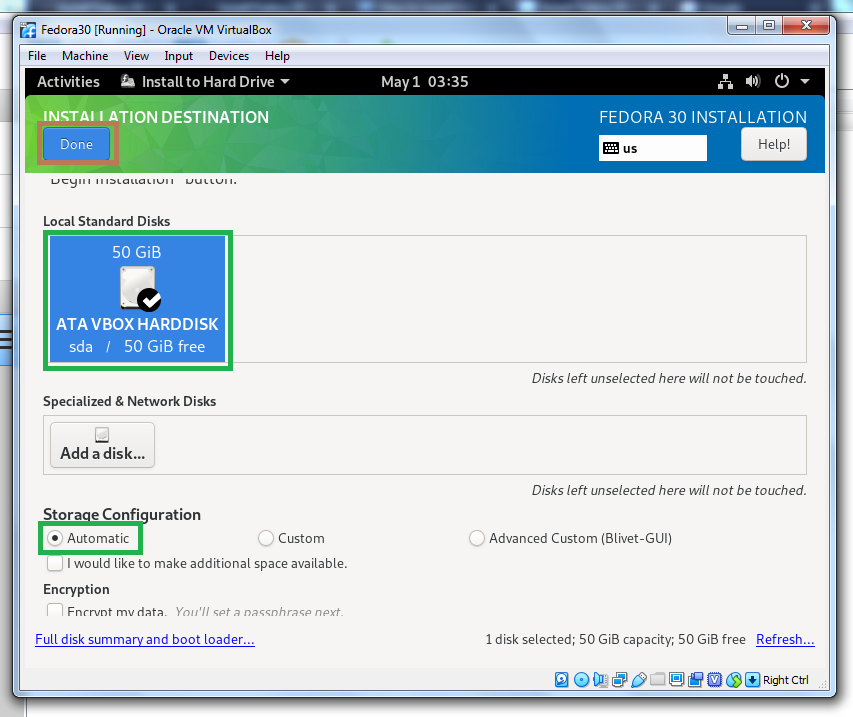Click the Done button
This screenshot has height=717, width=853.
(76, 144)
